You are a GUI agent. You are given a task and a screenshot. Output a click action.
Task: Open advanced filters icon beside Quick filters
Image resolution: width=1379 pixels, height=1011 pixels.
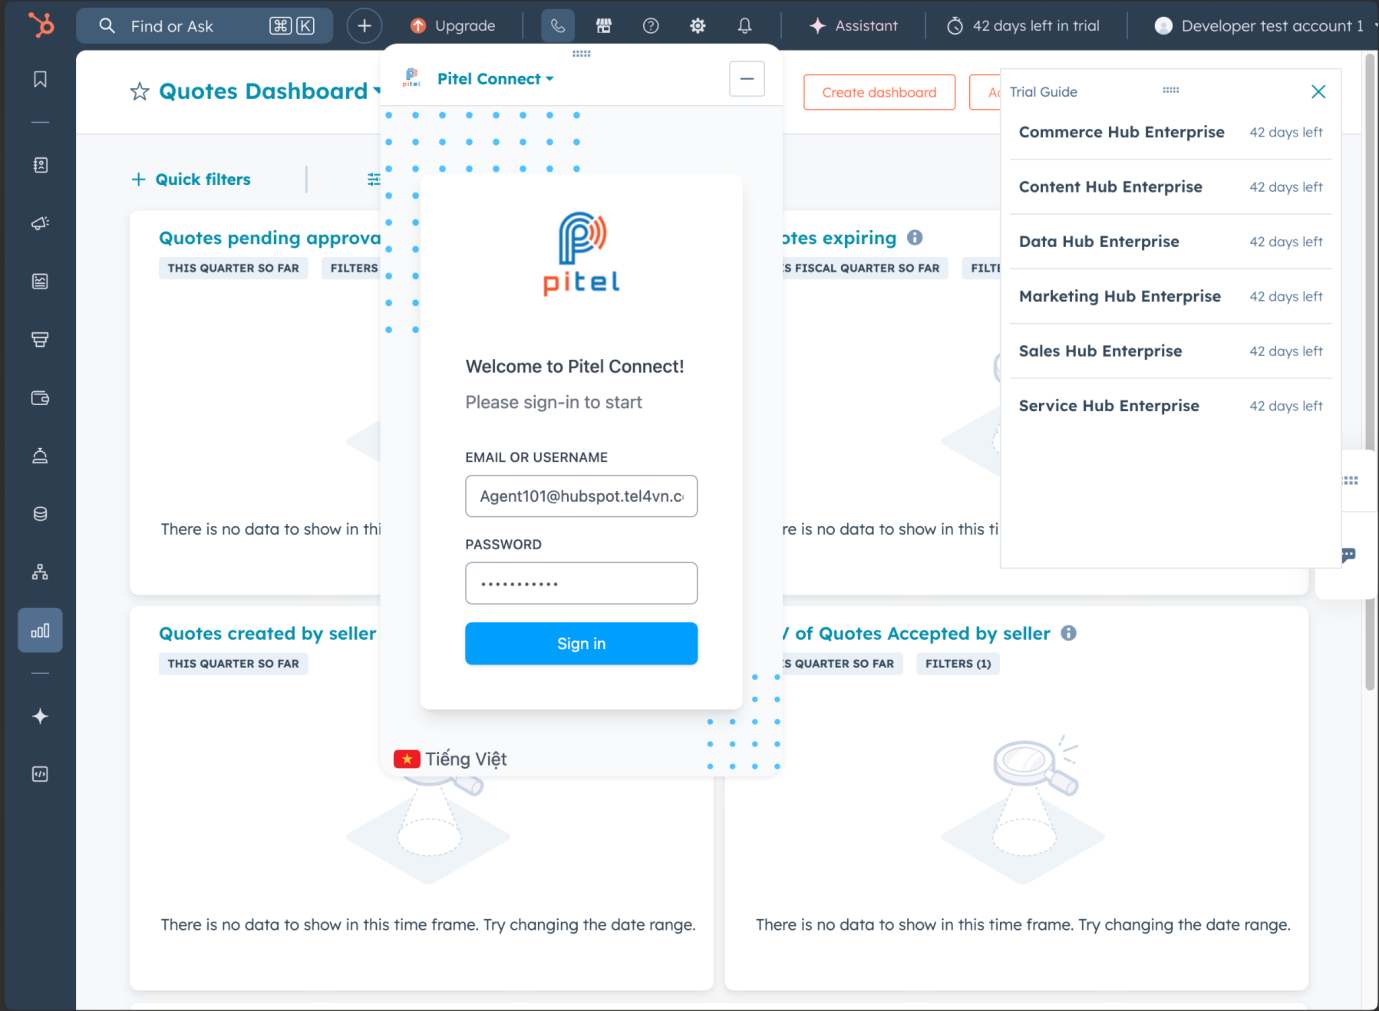tap(374, 179)
